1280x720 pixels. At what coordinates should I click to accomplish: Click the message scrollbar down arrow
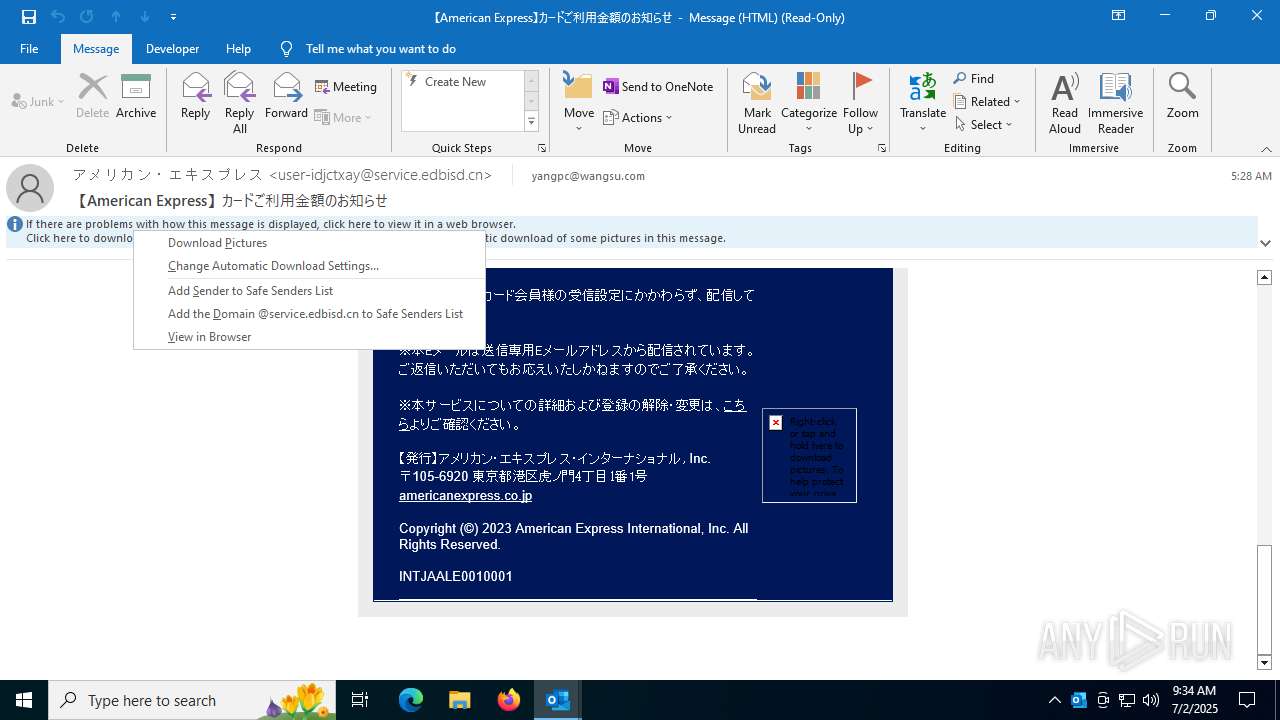[x=1265, y=663]
